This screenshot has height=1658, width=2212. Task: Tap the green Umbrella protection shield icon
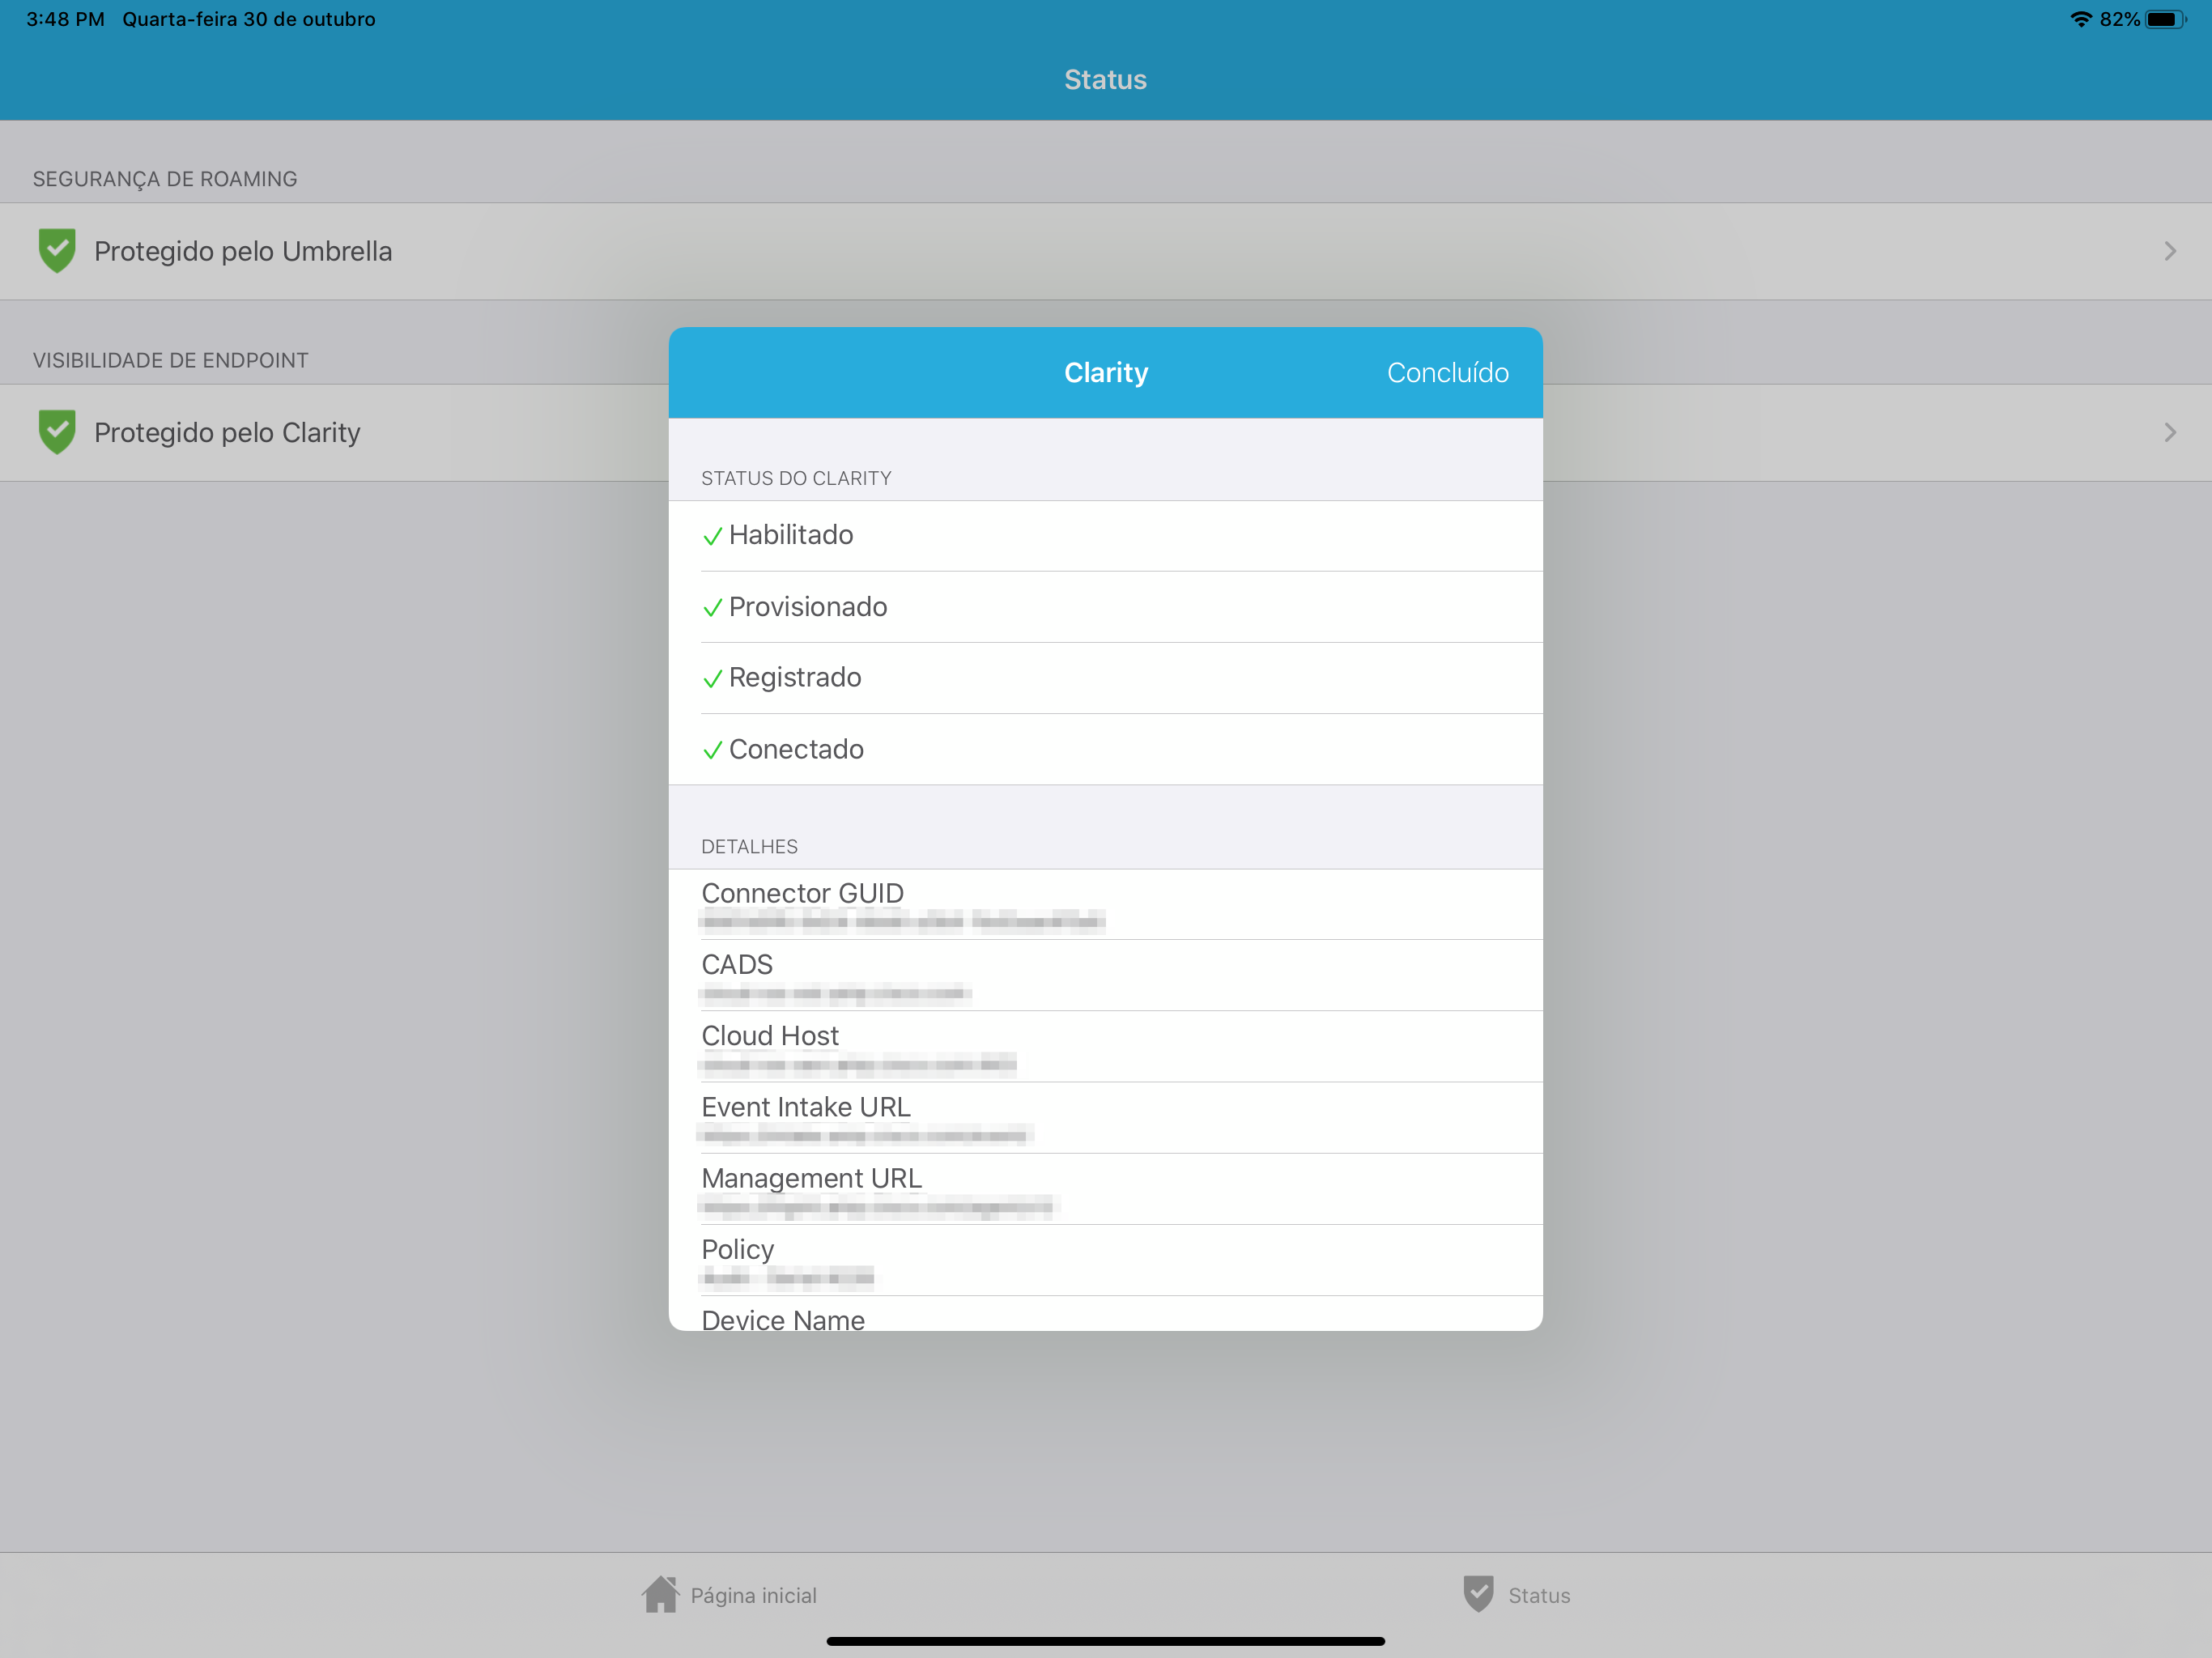pyautogui.click(x=57, y=250)
